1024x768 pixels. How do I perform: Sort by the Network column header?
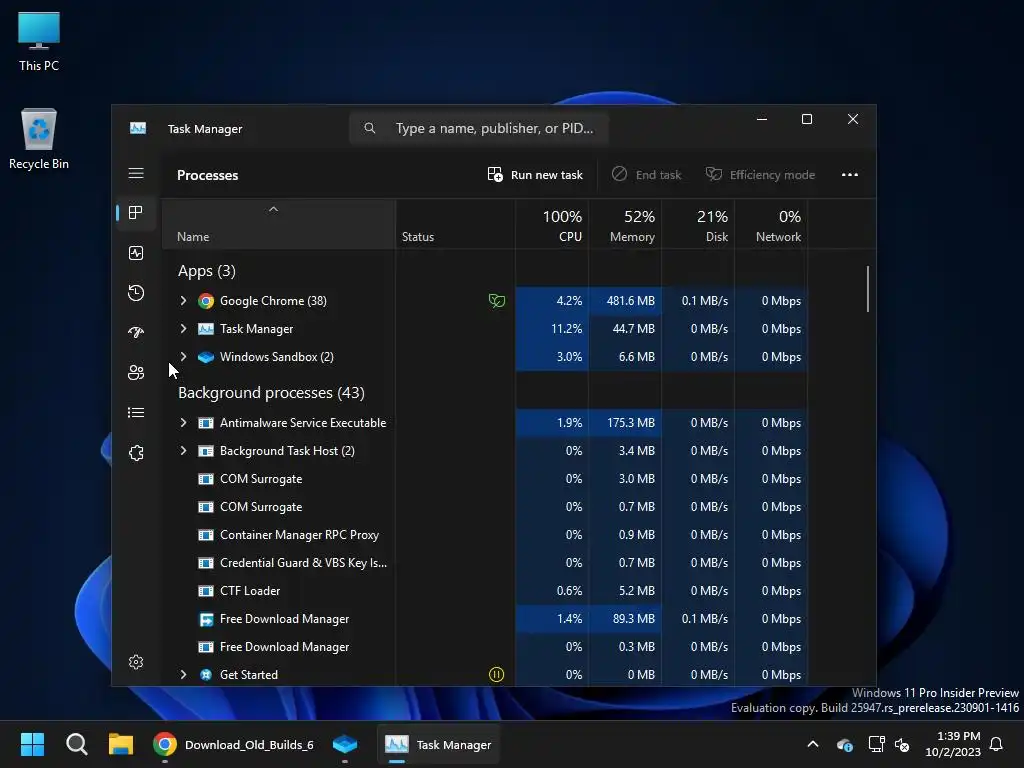771,224
